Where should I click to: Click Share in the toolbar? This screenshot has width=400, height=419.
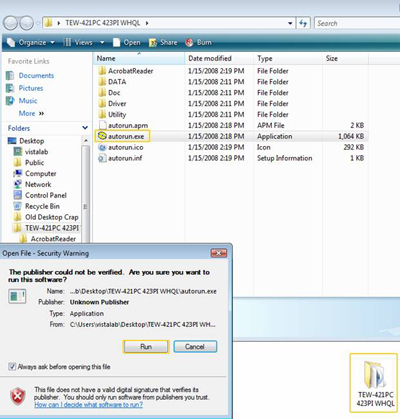[163, 42]
